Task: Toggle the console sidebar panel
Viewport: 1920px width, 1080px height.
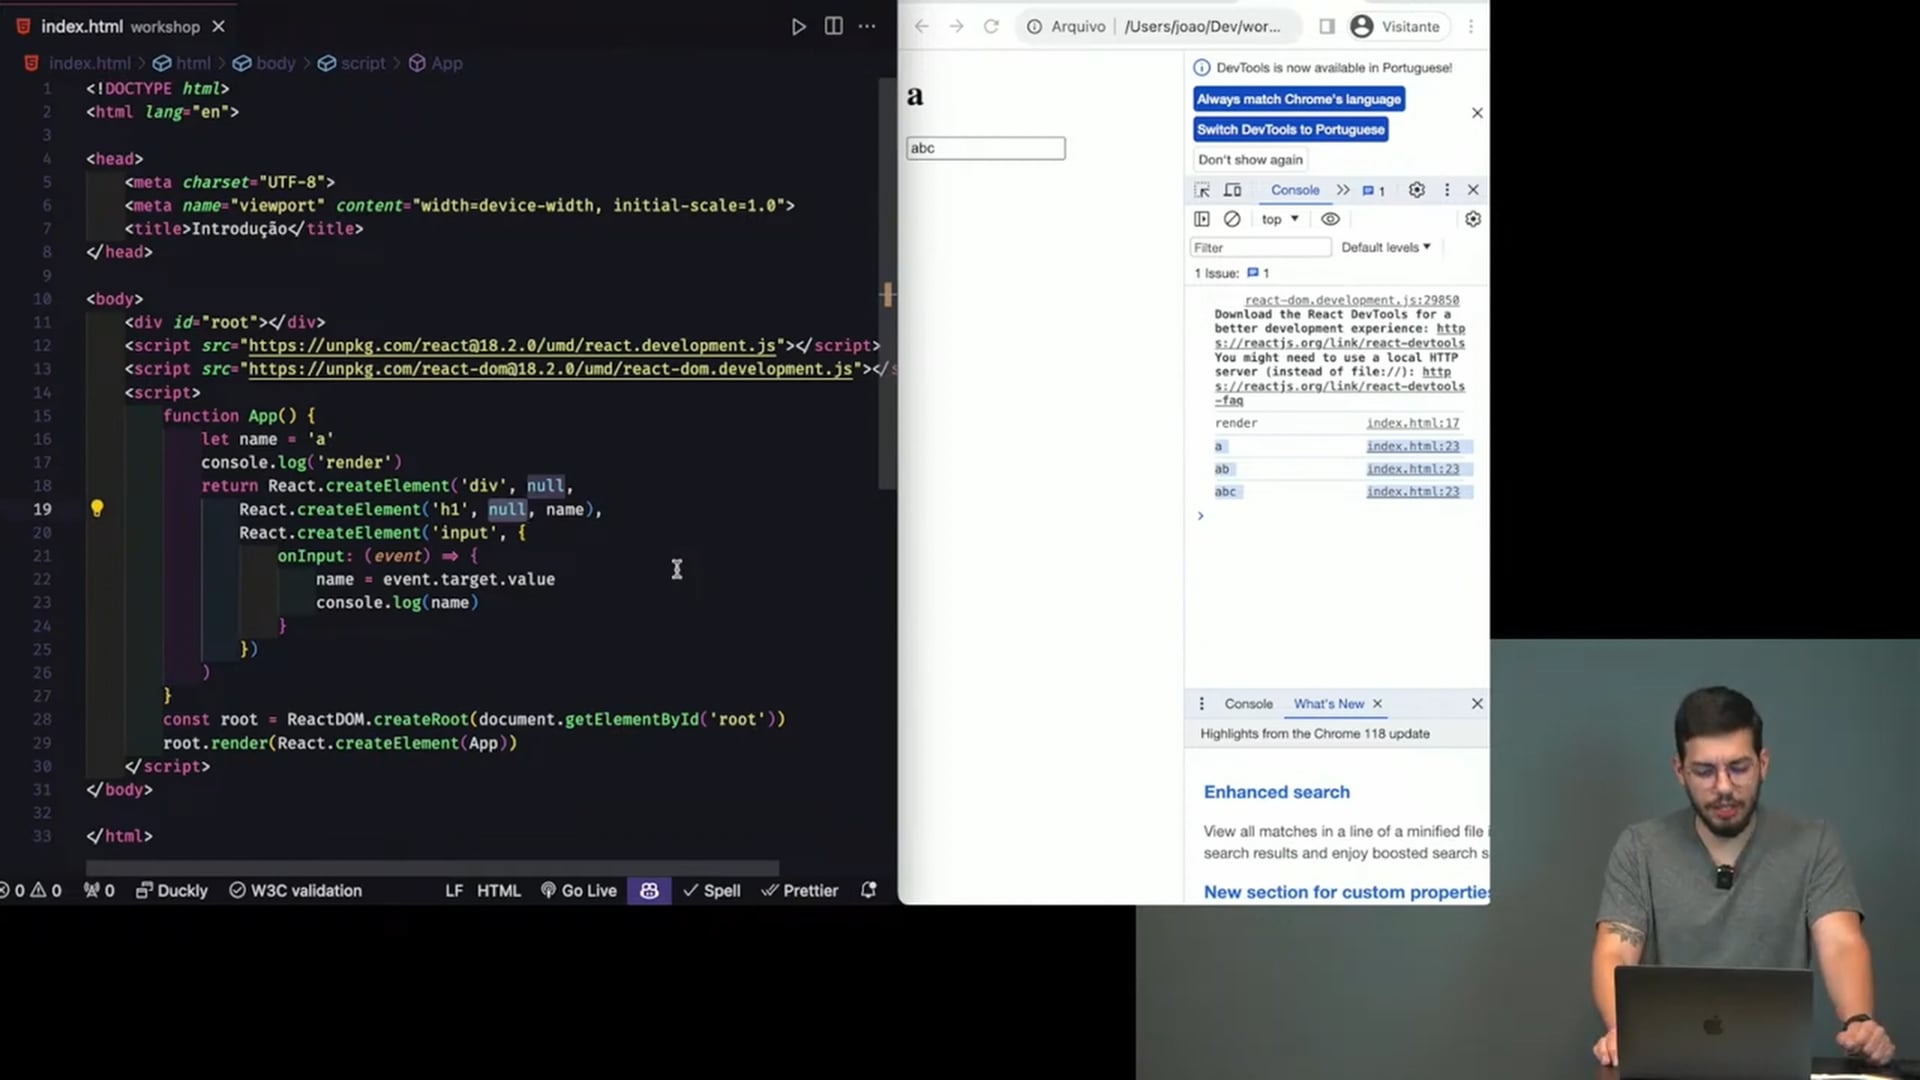Action: [x=1202, y=219]
